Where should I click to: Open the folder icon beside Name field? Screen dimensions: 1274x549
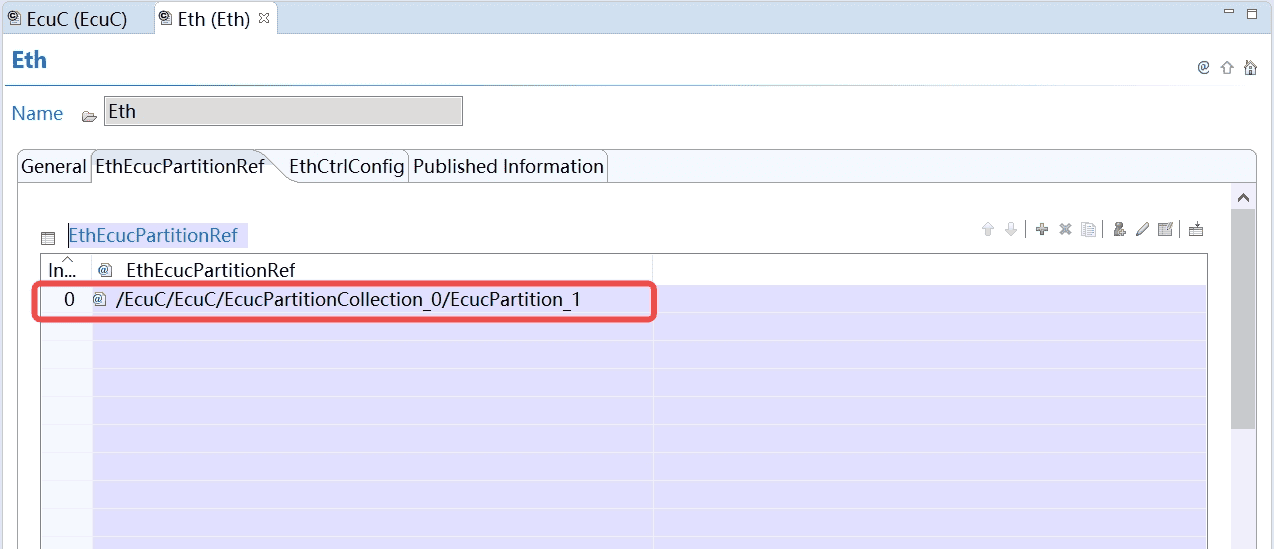point(89,115)
